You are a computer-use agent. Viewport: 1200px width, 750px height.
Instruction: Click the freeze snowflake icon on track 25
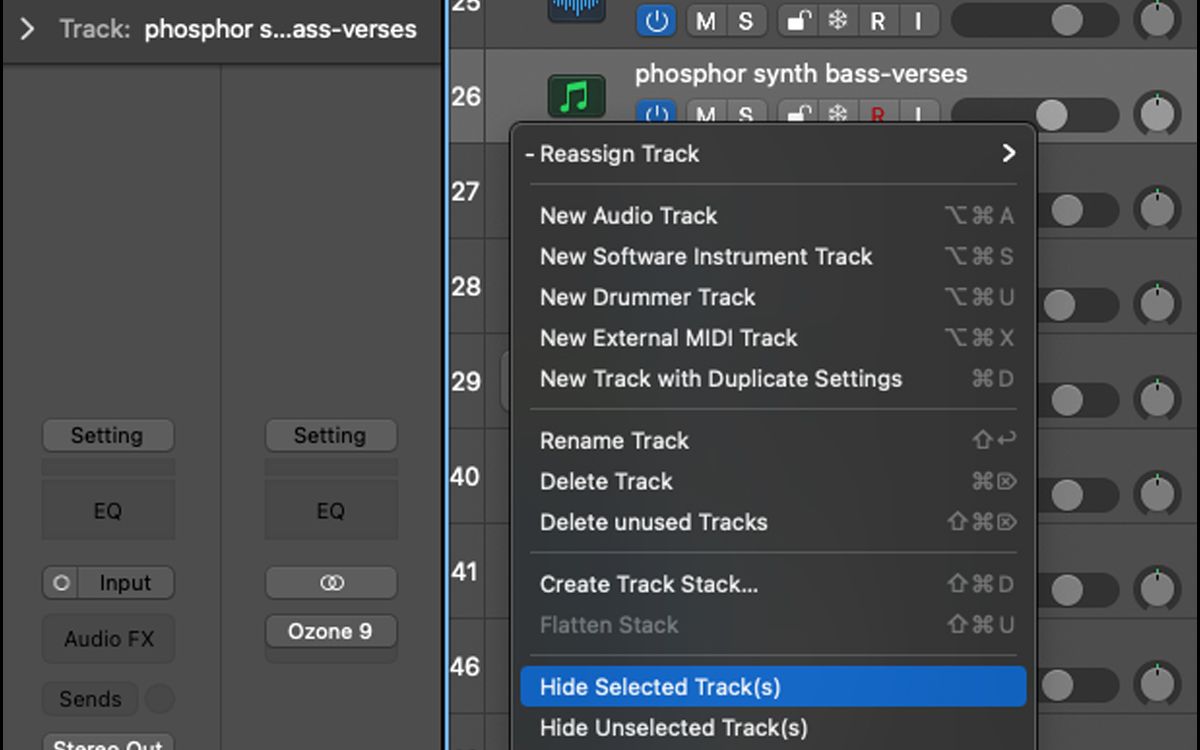(837, 20)
